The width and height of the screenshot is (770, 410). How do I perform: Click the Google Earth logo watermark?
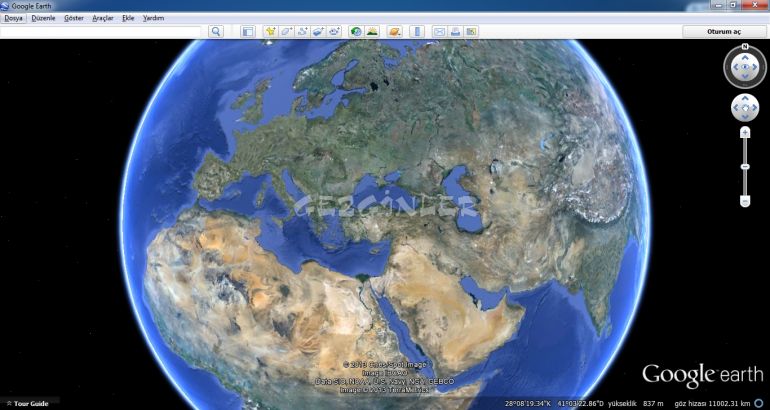[702, 376]
